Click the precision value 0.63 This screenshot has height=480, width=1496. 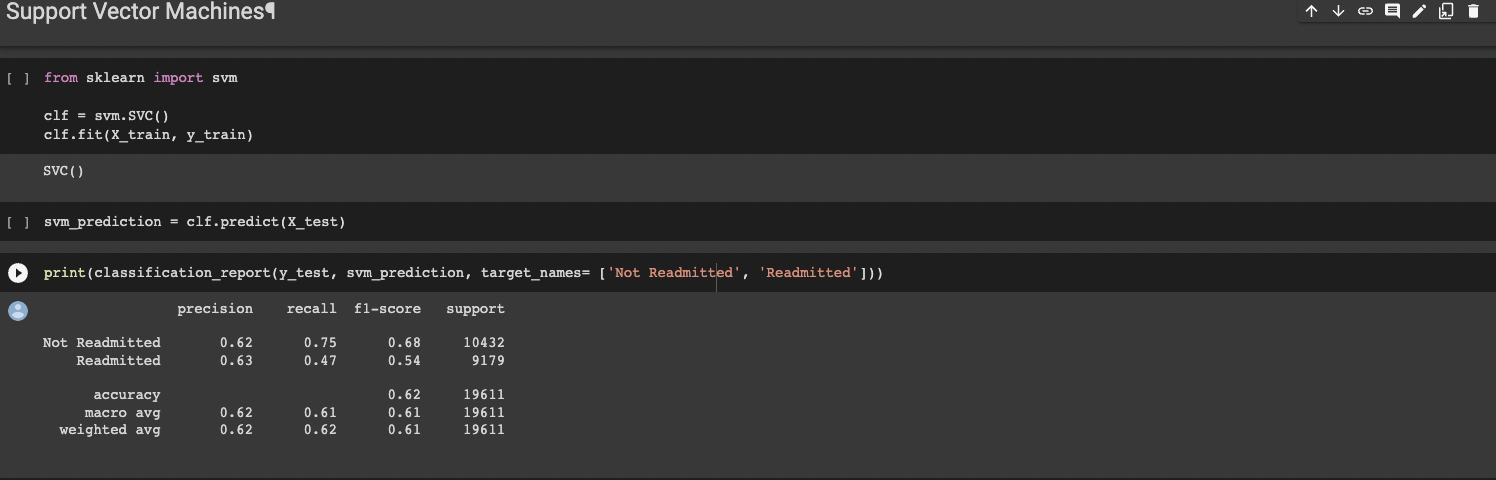pos(236,361)
